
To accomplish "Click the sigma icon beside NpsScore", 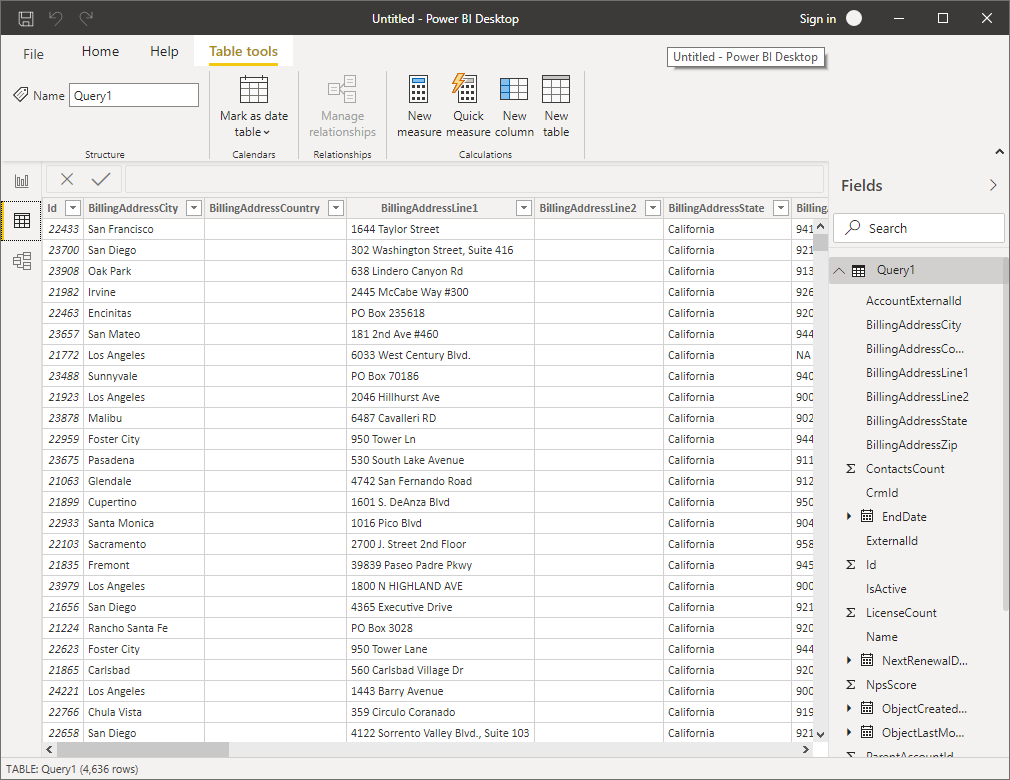I will (x=850, y=685).
